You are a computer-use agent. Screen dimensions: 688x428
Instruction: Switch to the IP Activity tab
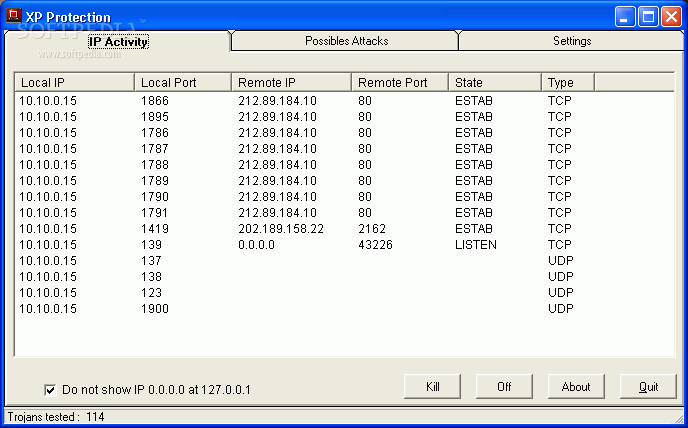click(x=118, y=42)
